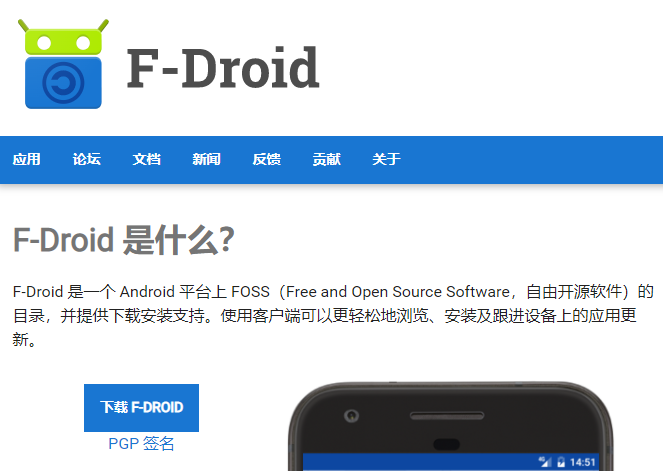Open the 关于 navigation item
Viewport: 663px width, 471px height.
pos(386,159)
